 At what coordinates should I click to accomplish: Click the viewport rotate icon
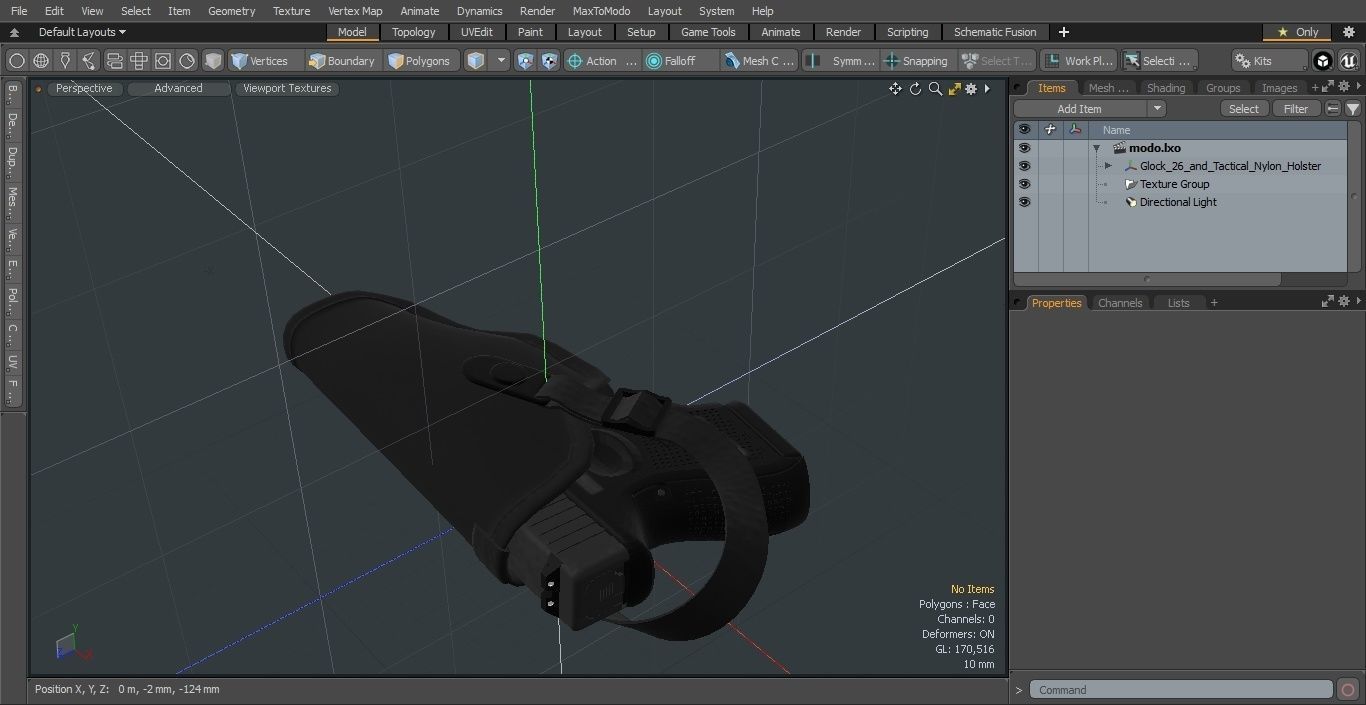pos(915,89)
